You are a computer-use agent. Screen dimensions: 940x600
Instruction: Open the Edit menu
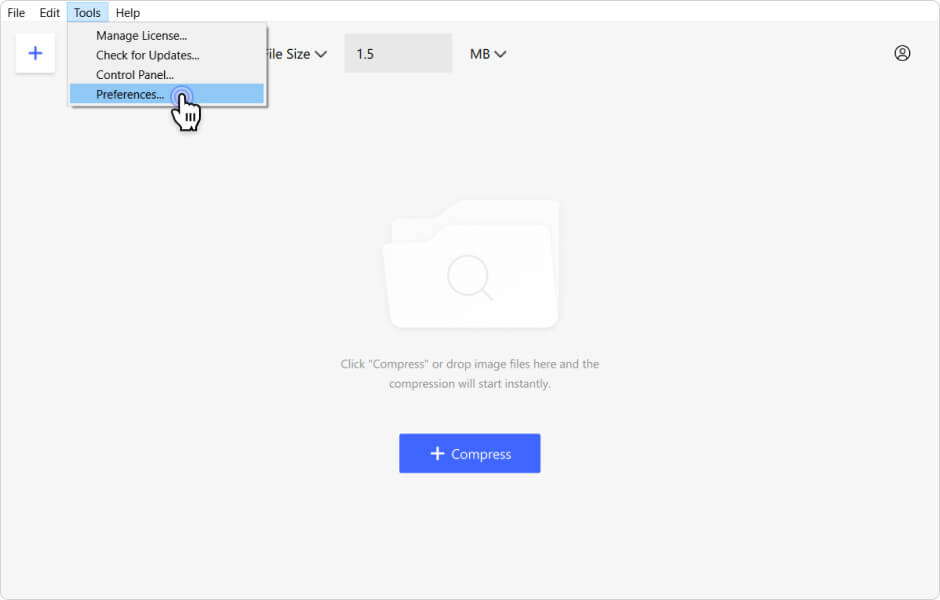50,13
